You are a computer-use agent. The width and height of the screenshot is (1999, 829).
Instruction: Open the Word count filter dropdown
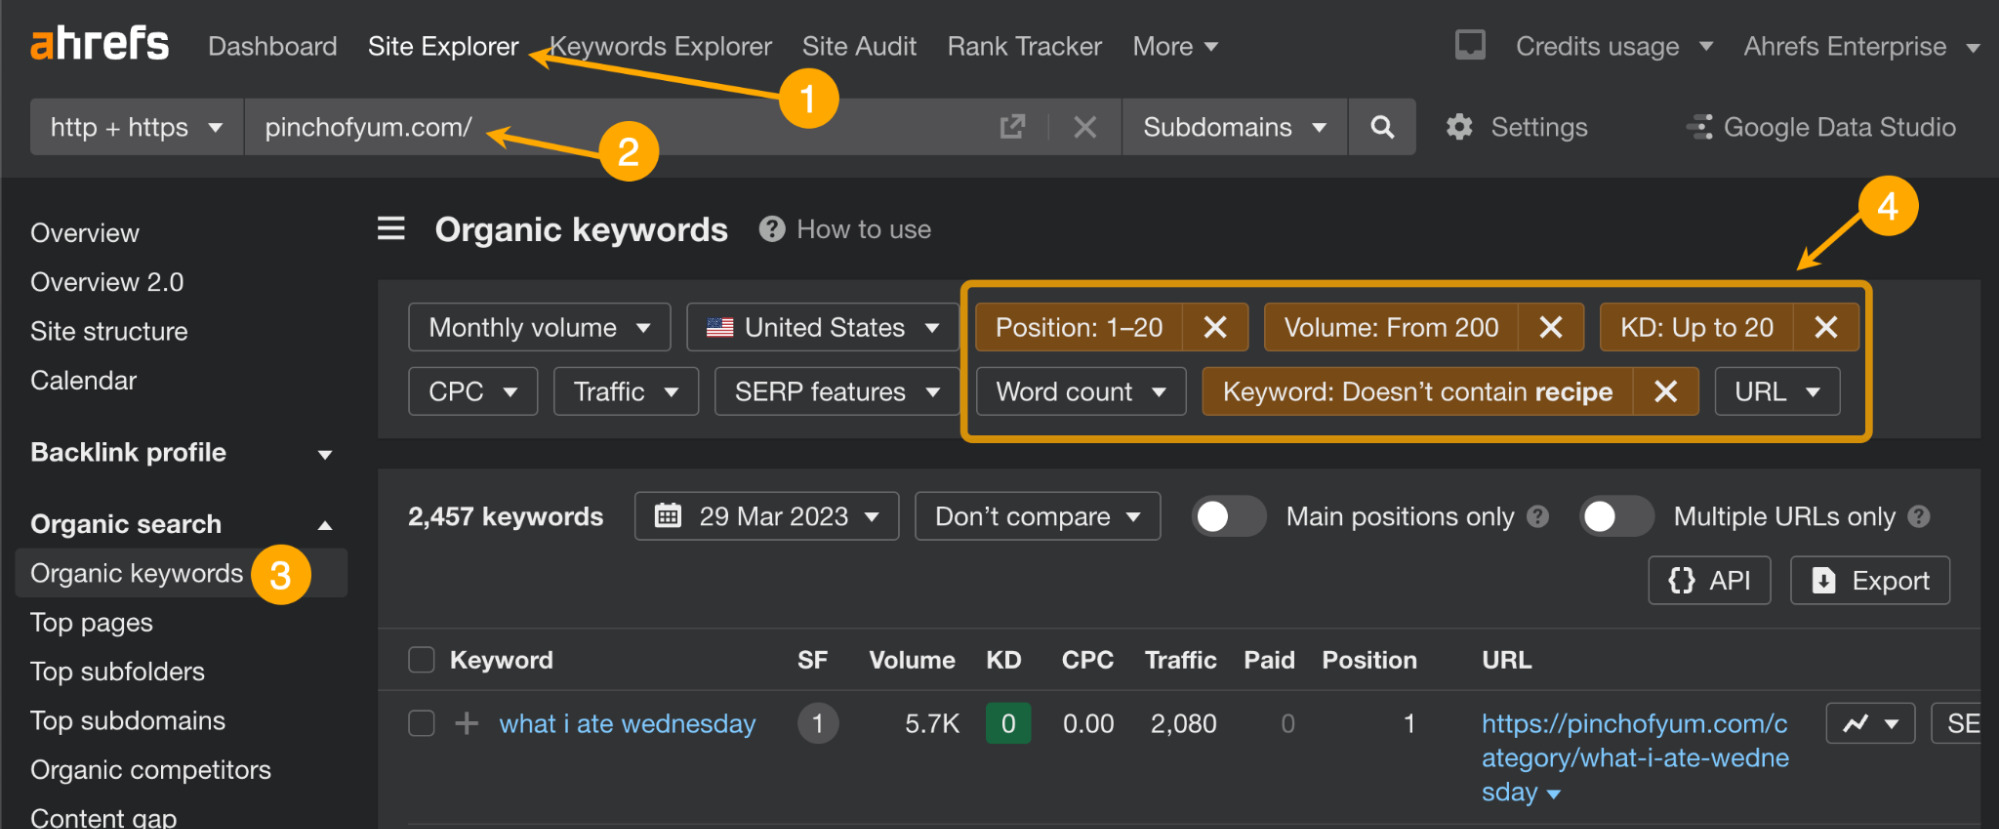pos(1081,391)
